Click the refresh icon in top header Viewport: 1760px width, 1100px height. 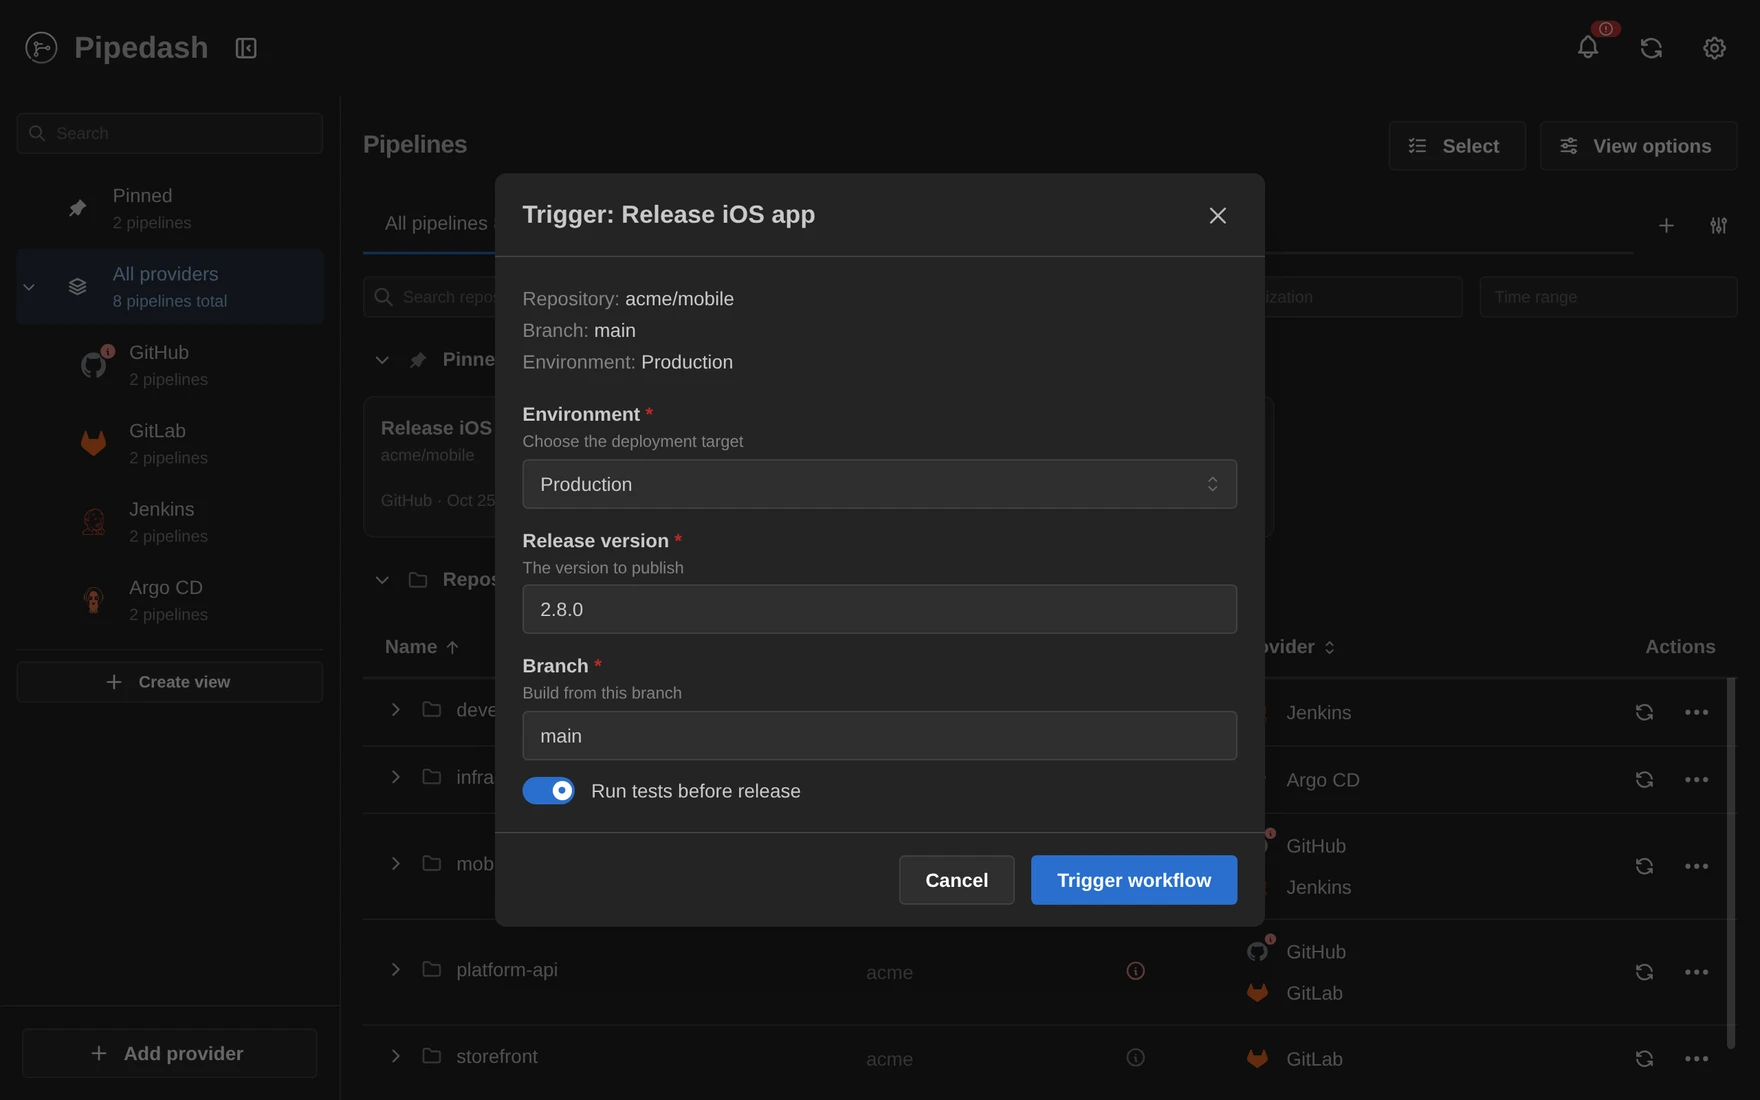coord(1651,47)
